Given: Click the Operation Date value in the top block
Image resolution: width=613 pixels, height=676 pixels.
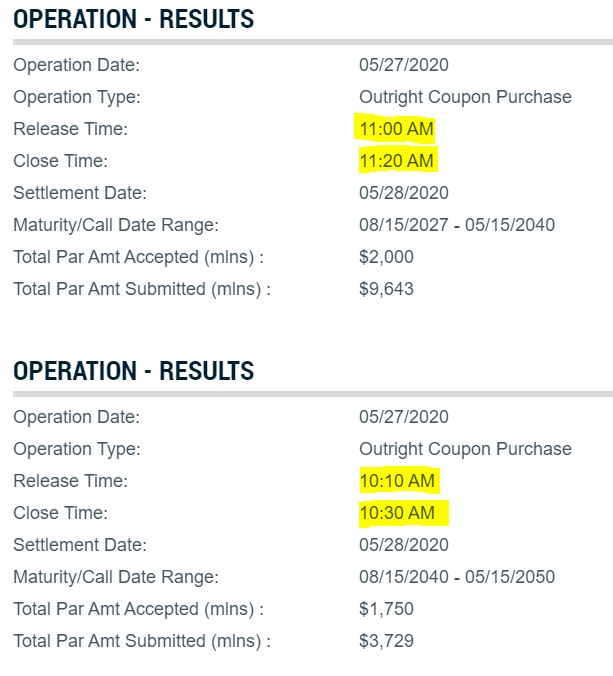Looking at the screenshot, I should coord(404,65).
